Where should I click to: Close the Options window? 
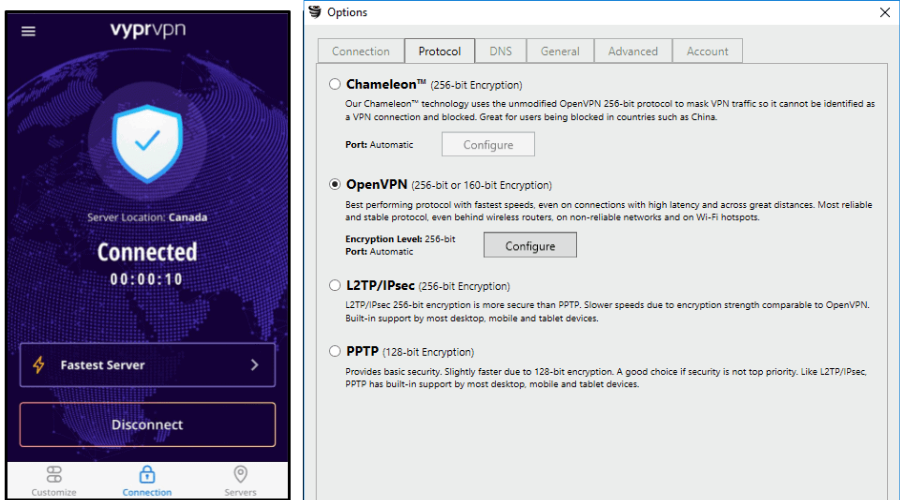(885, 12)
